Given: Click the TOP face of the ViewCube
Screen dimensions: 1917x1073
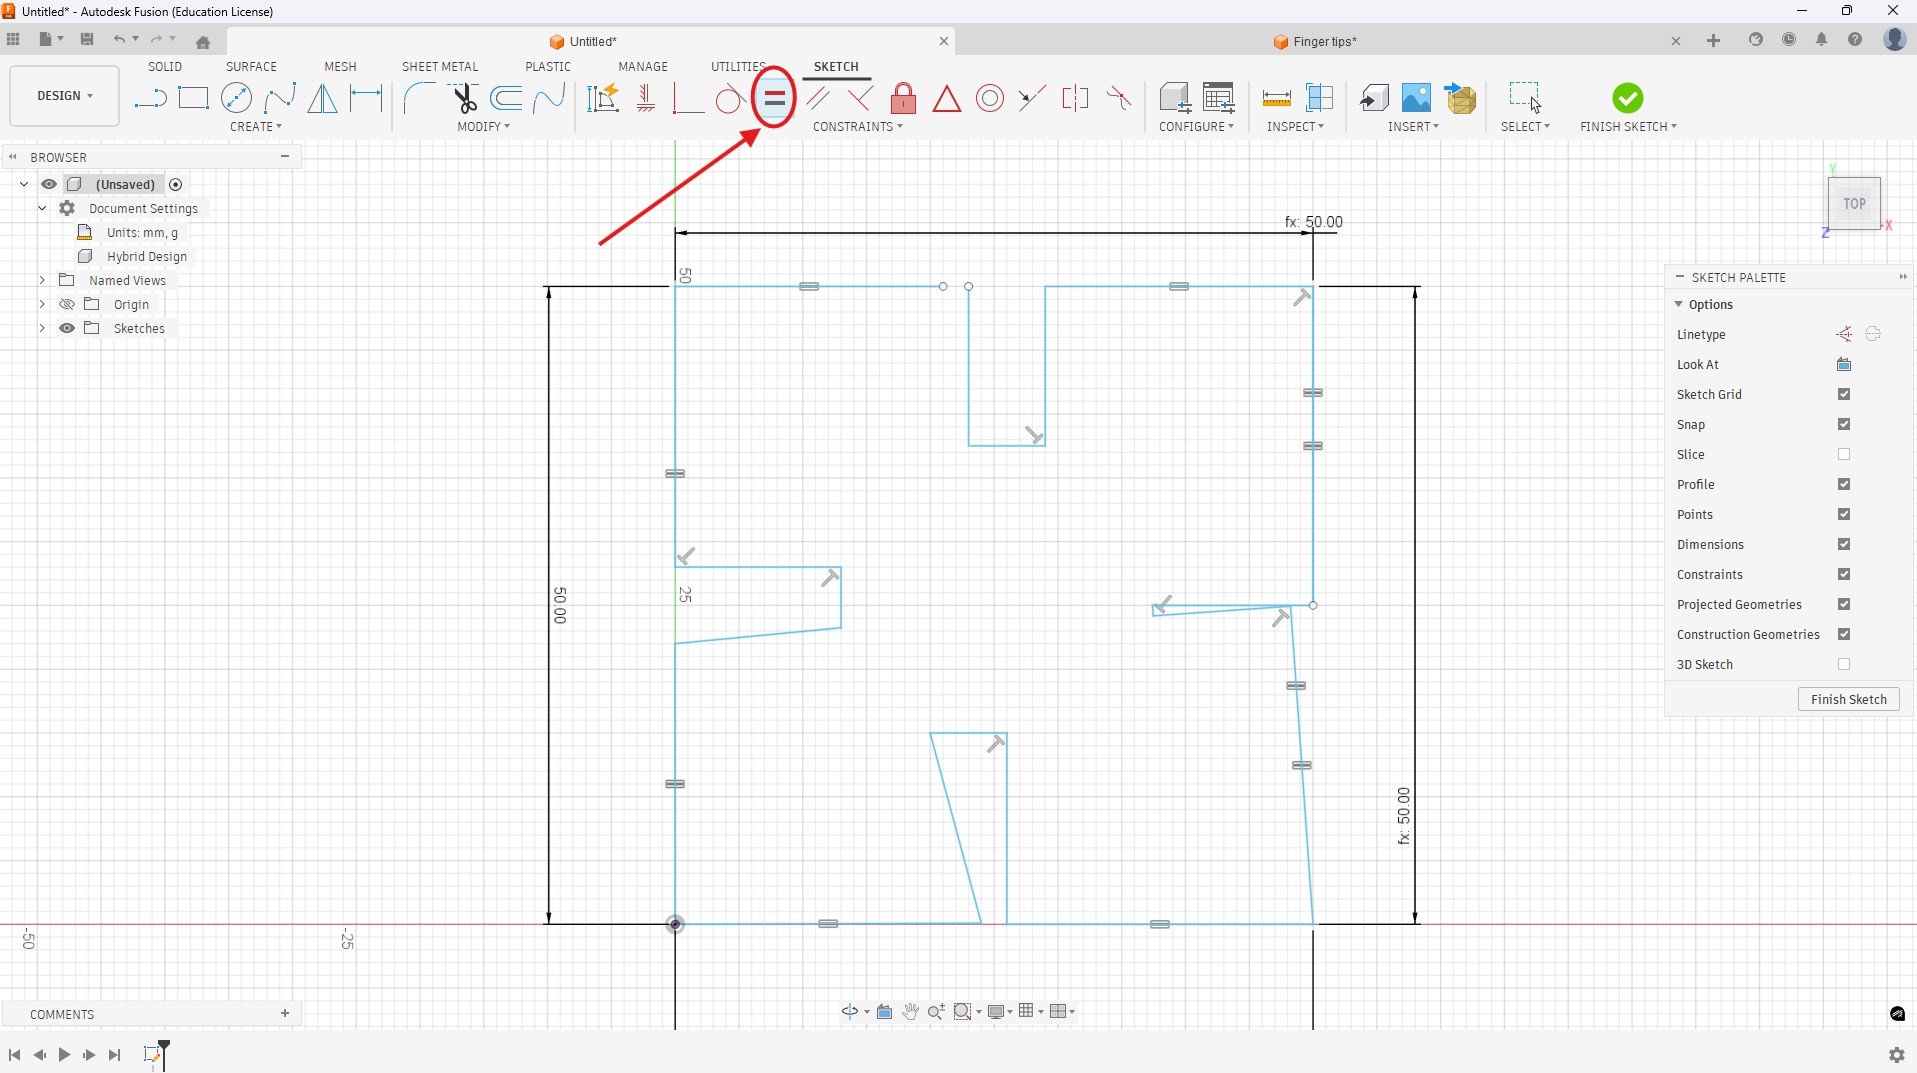Looking at the screenshot, I should pos(1854,204).
